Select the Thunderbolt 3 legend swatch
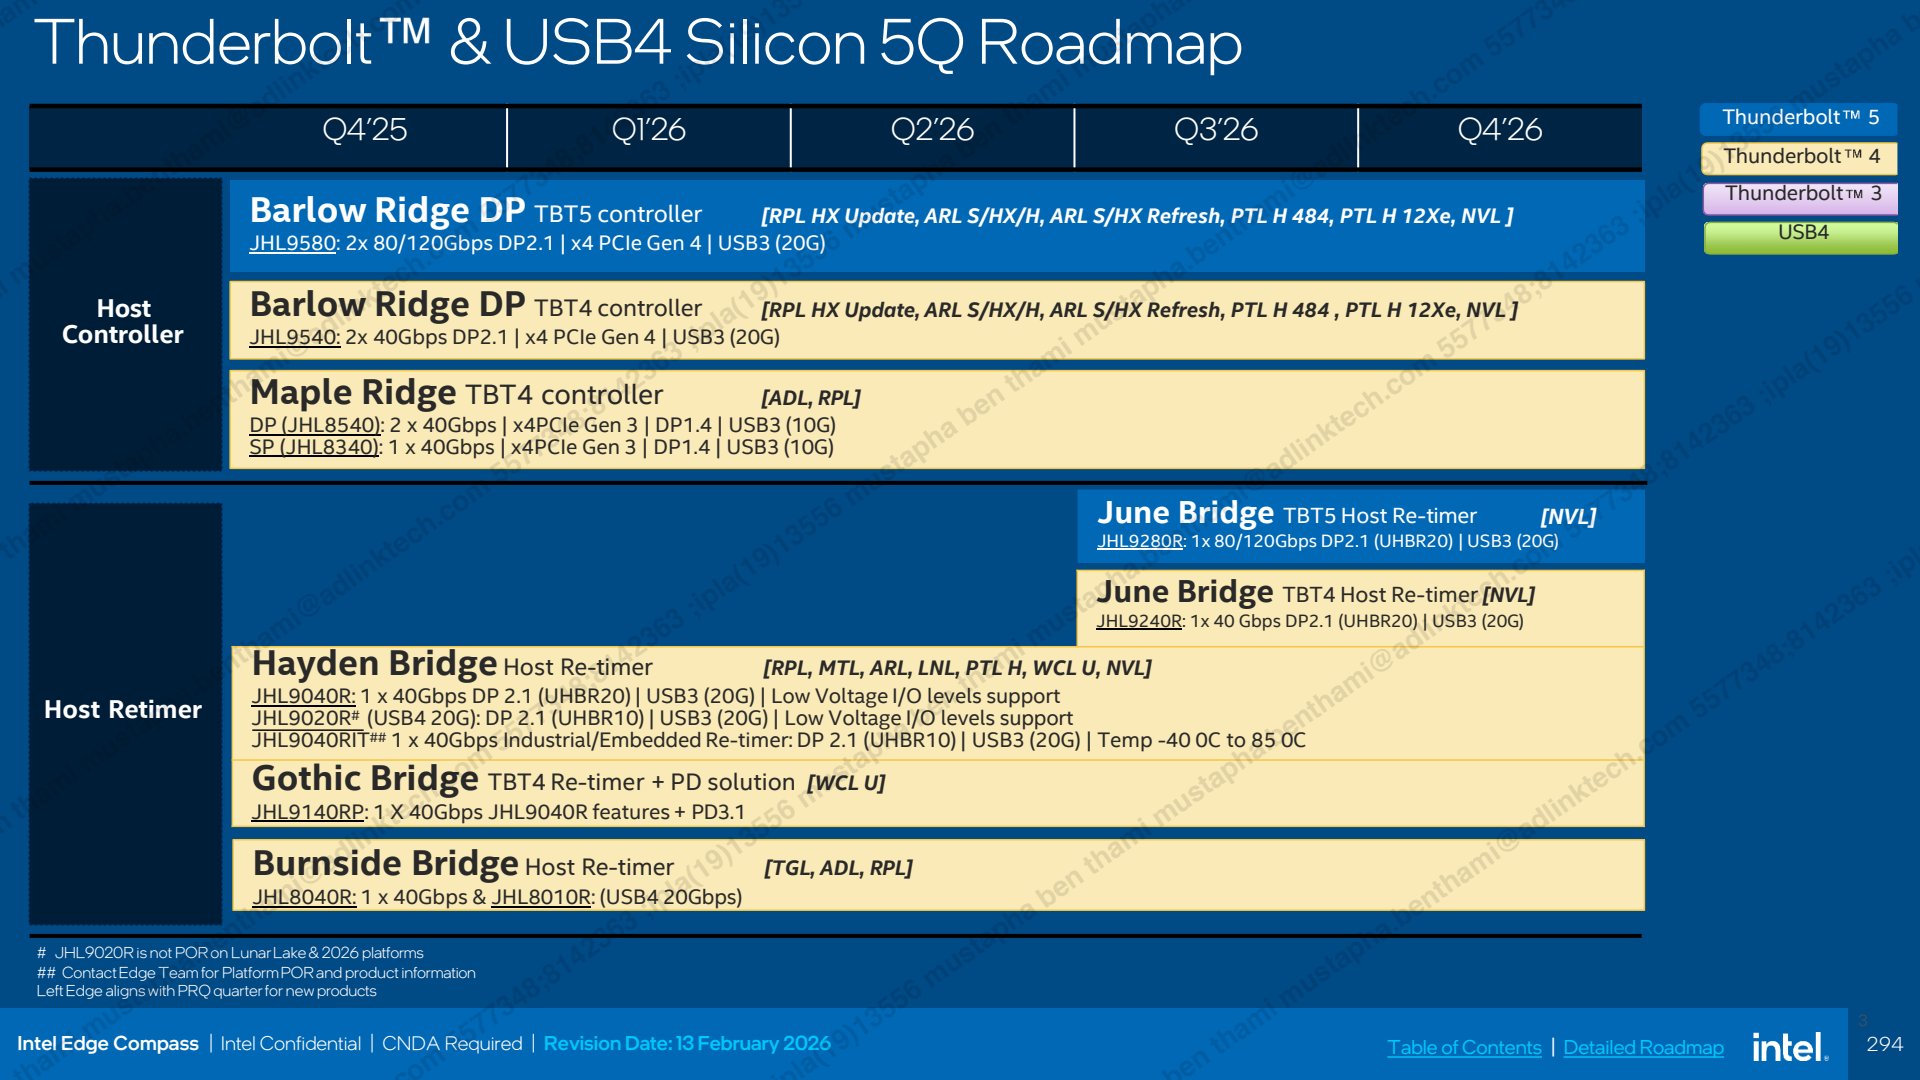This screenshot has height=1080, width=1920. click(1801, 195)
